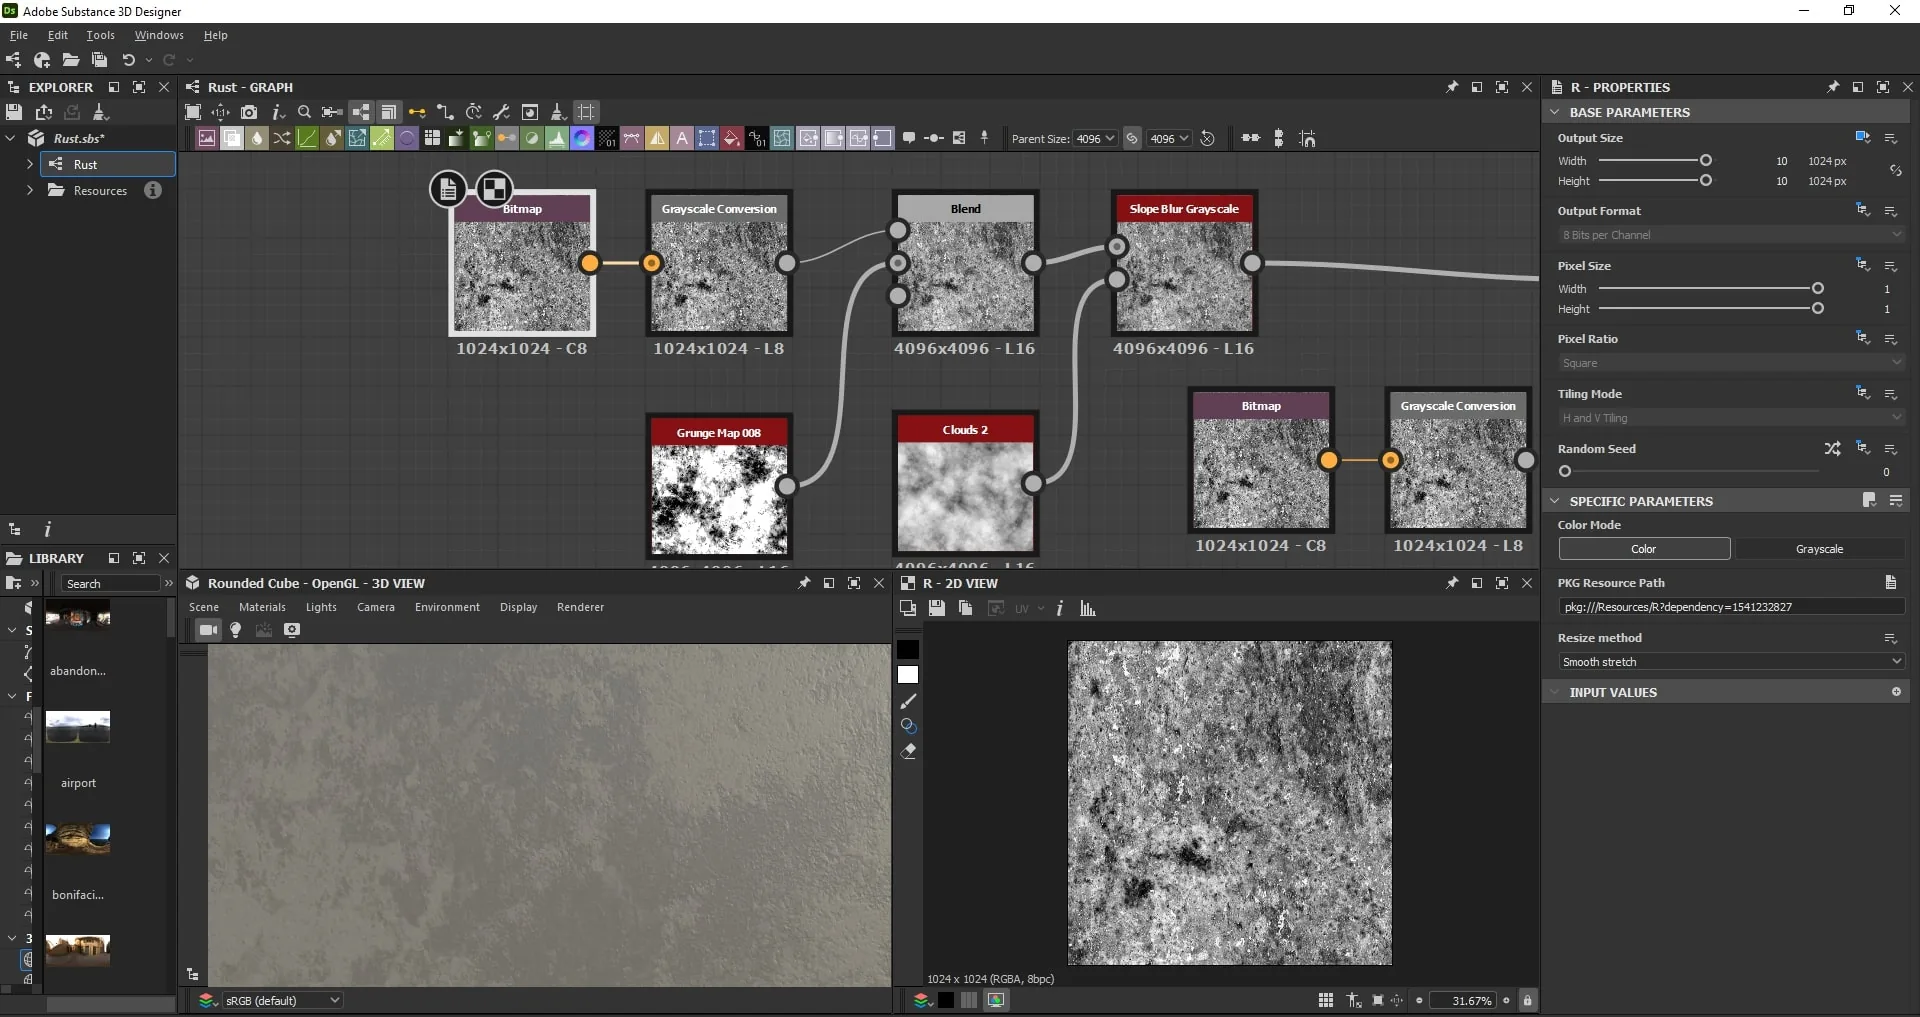Viewport: 1920px width, 1017px height.
Task: Open histogram in 2D view toolbar
Action: [1088, 608]
